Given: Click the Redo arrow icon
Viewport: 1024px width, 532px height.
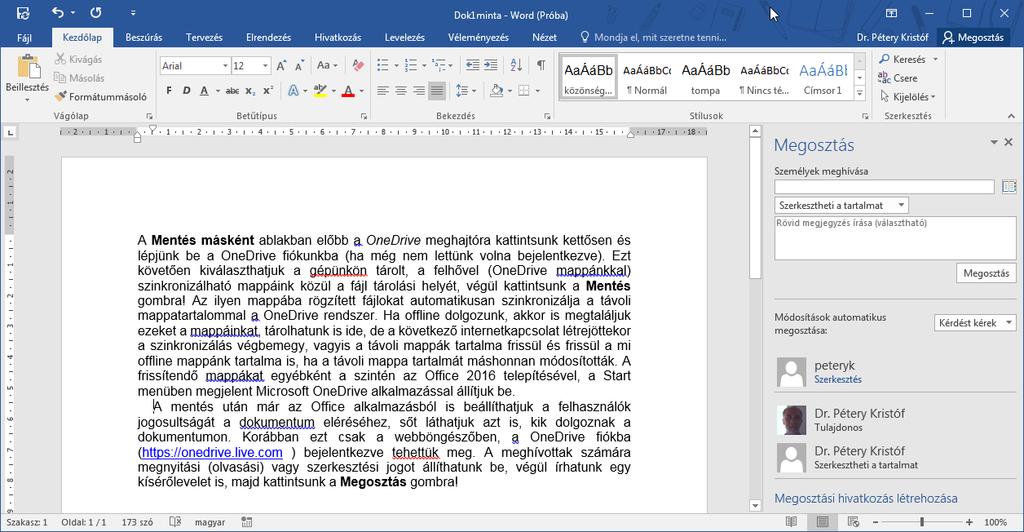Looking at the screenshot, I should pos(96,13).
